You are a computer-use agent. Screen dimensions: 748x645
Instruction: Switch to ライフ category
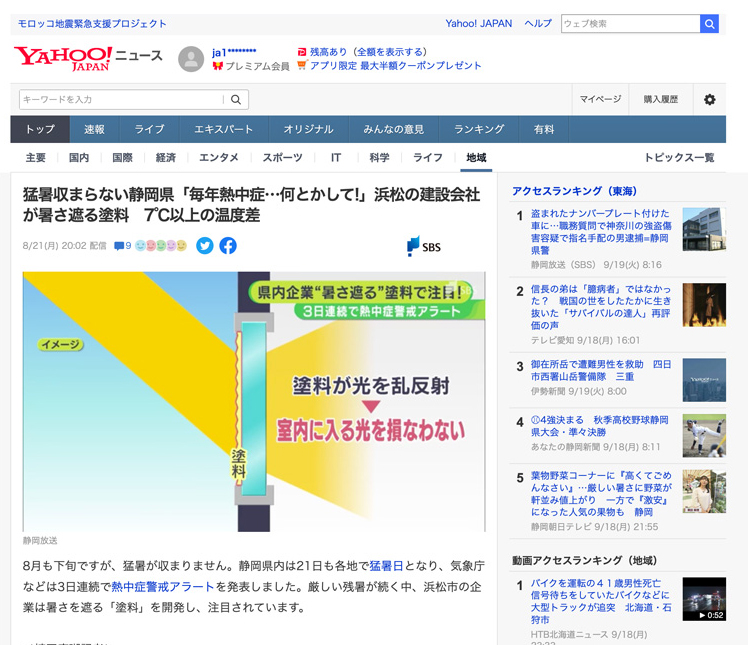click(x=427, y=157)
